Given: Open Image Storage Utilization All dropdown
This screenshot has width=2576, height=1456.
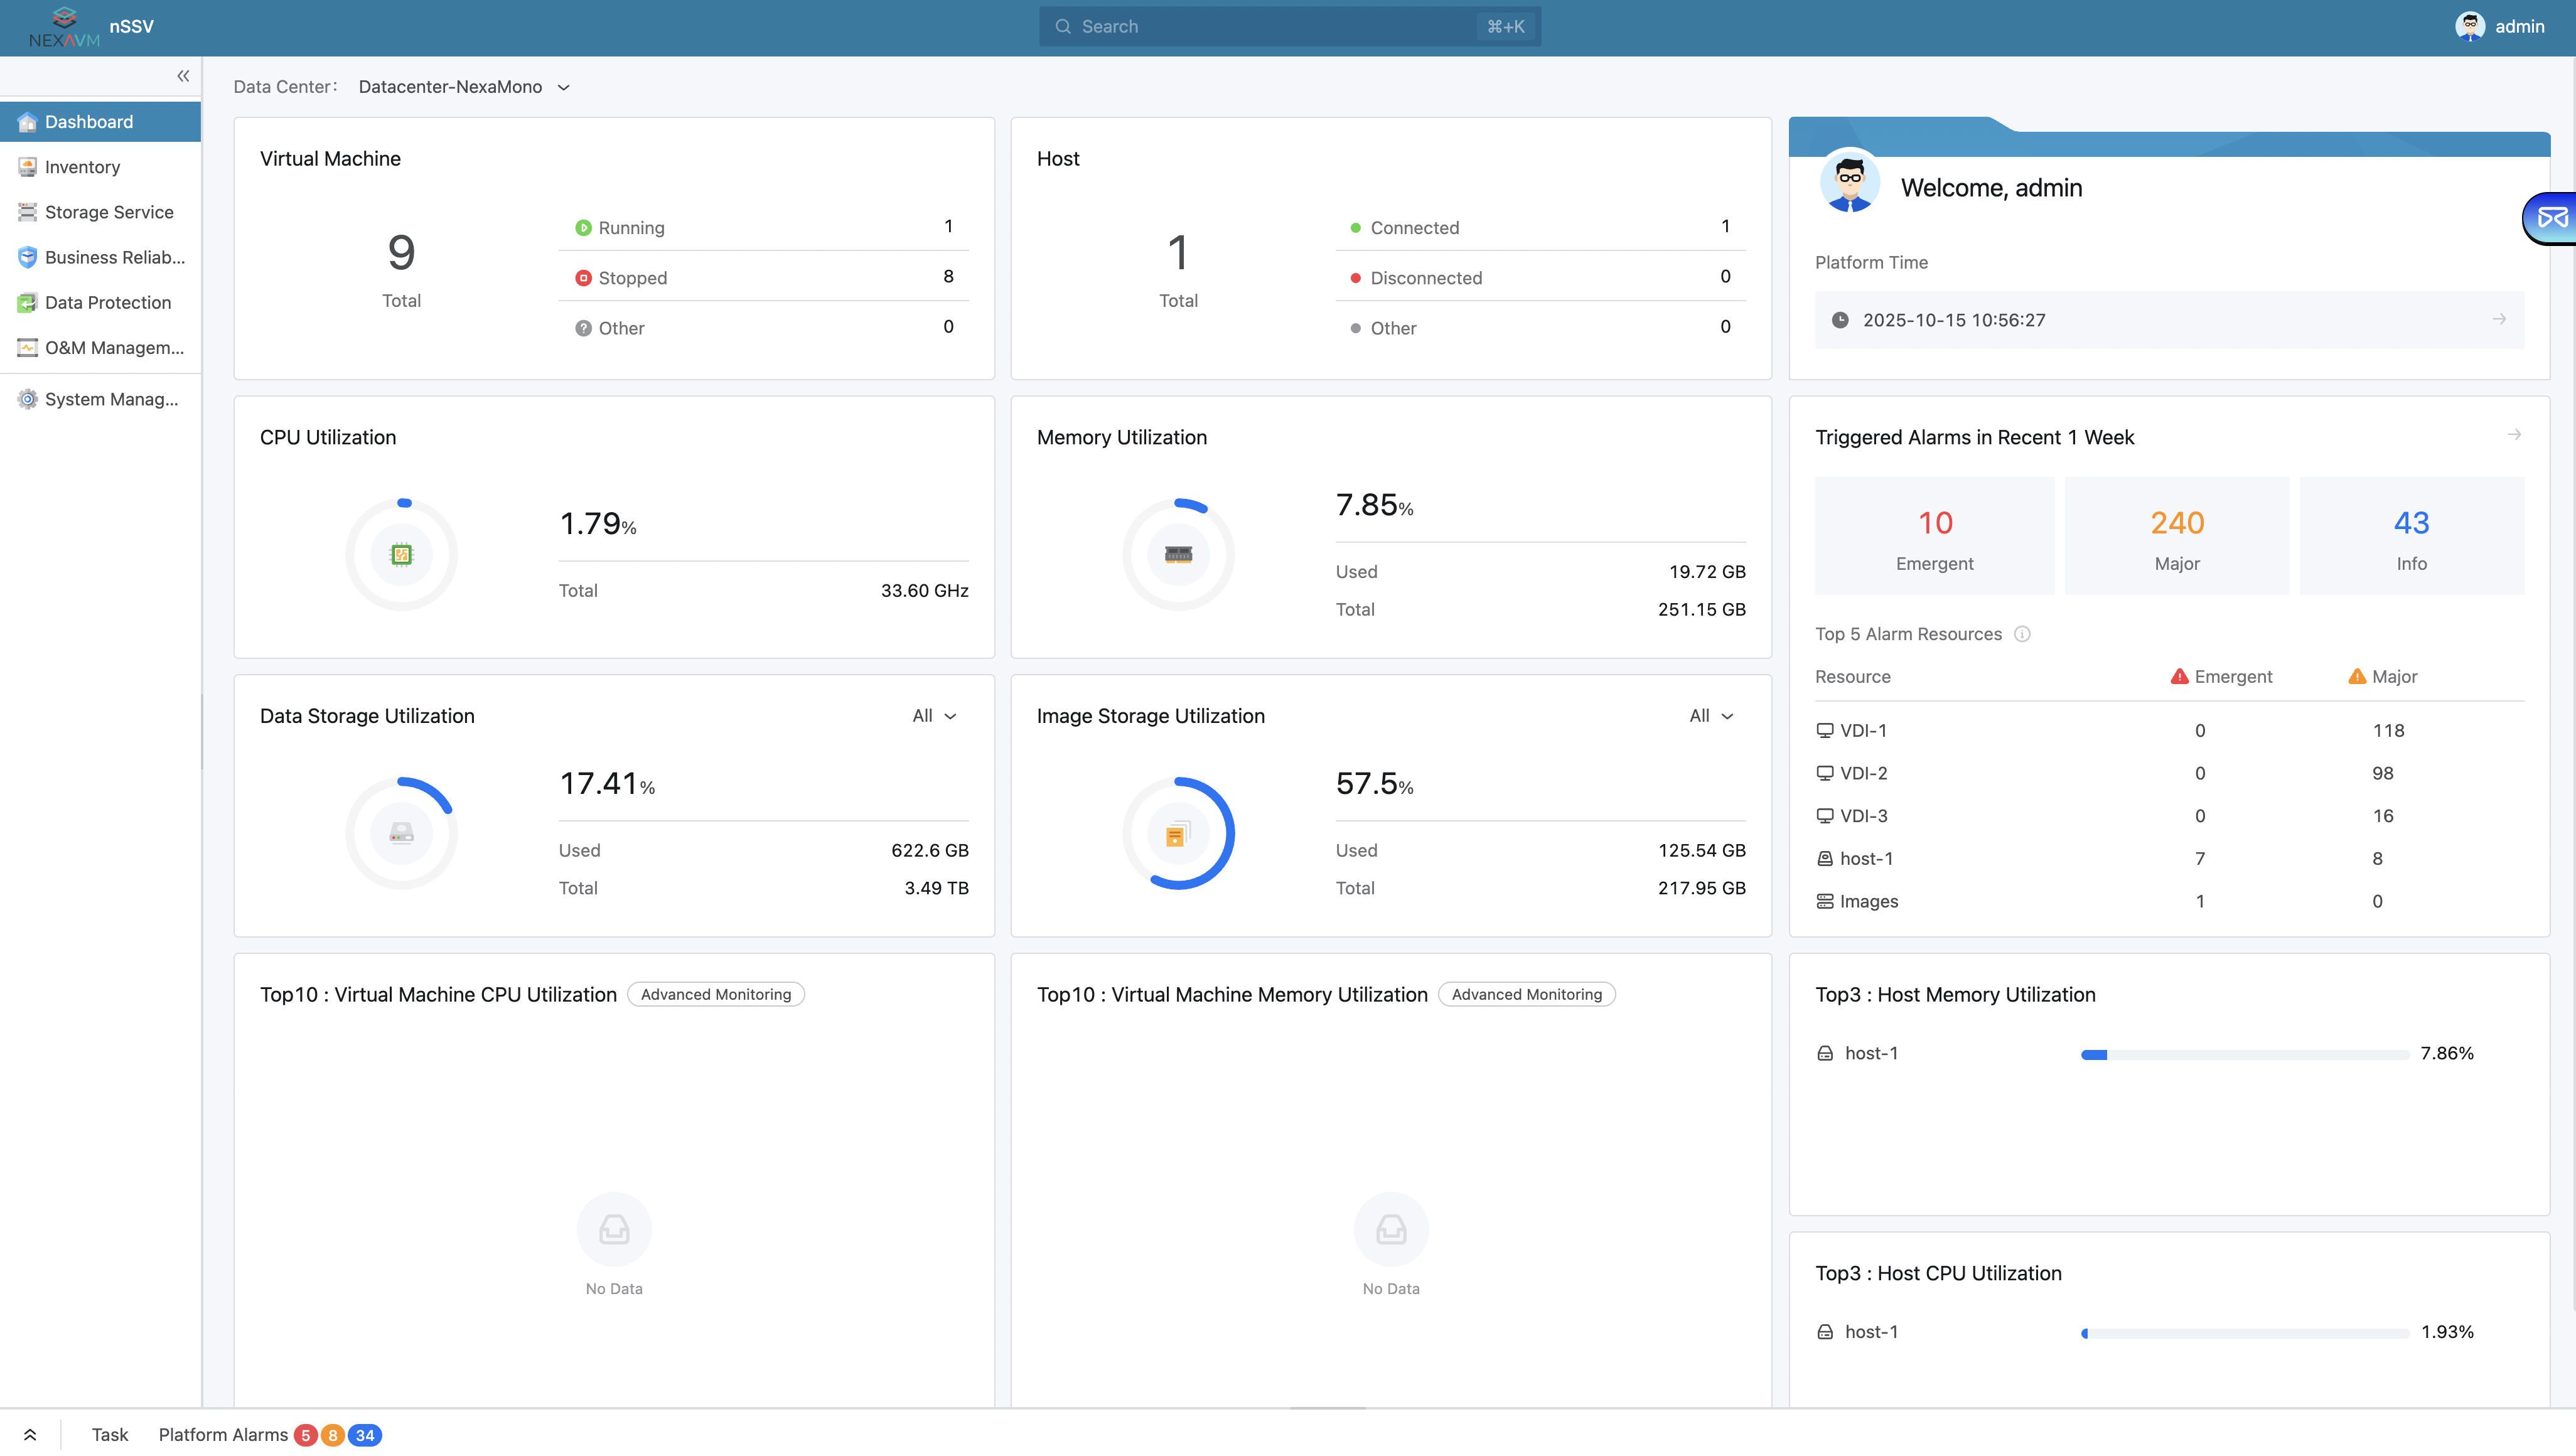Looking at the screenshot, I should coord(1711,716).
